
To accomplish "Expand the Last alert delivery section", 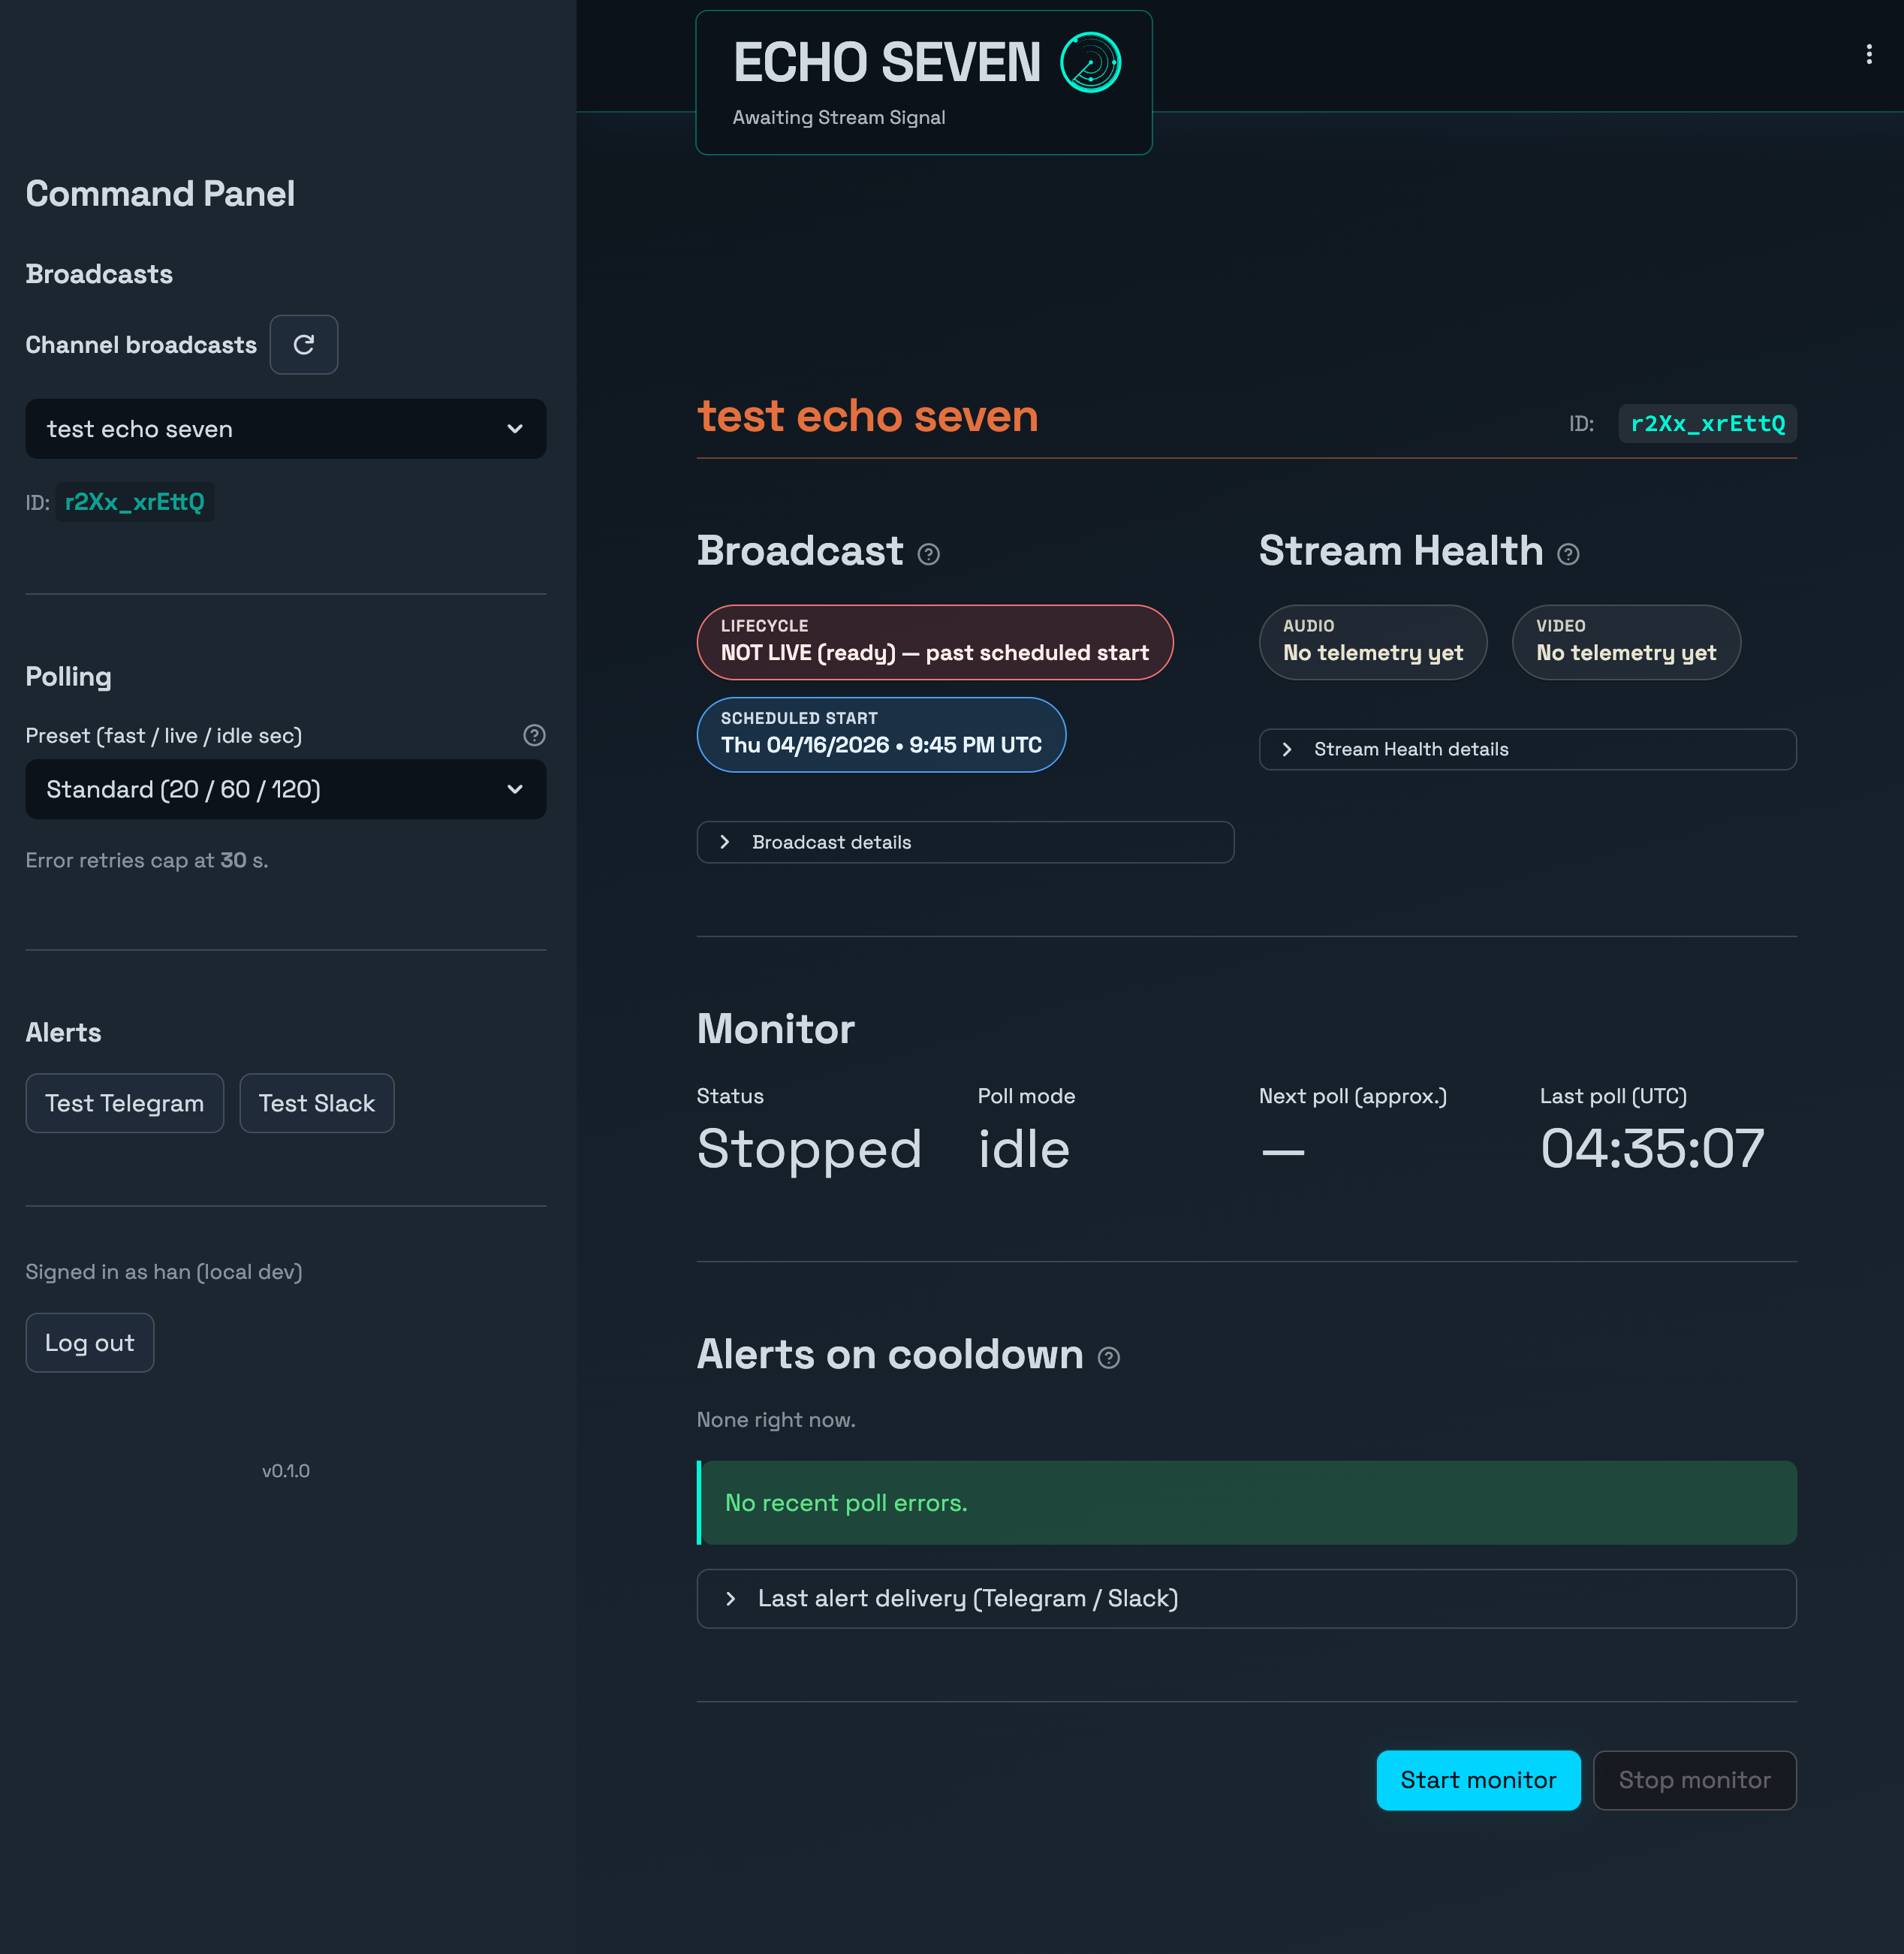I will click(1246, 1598).
